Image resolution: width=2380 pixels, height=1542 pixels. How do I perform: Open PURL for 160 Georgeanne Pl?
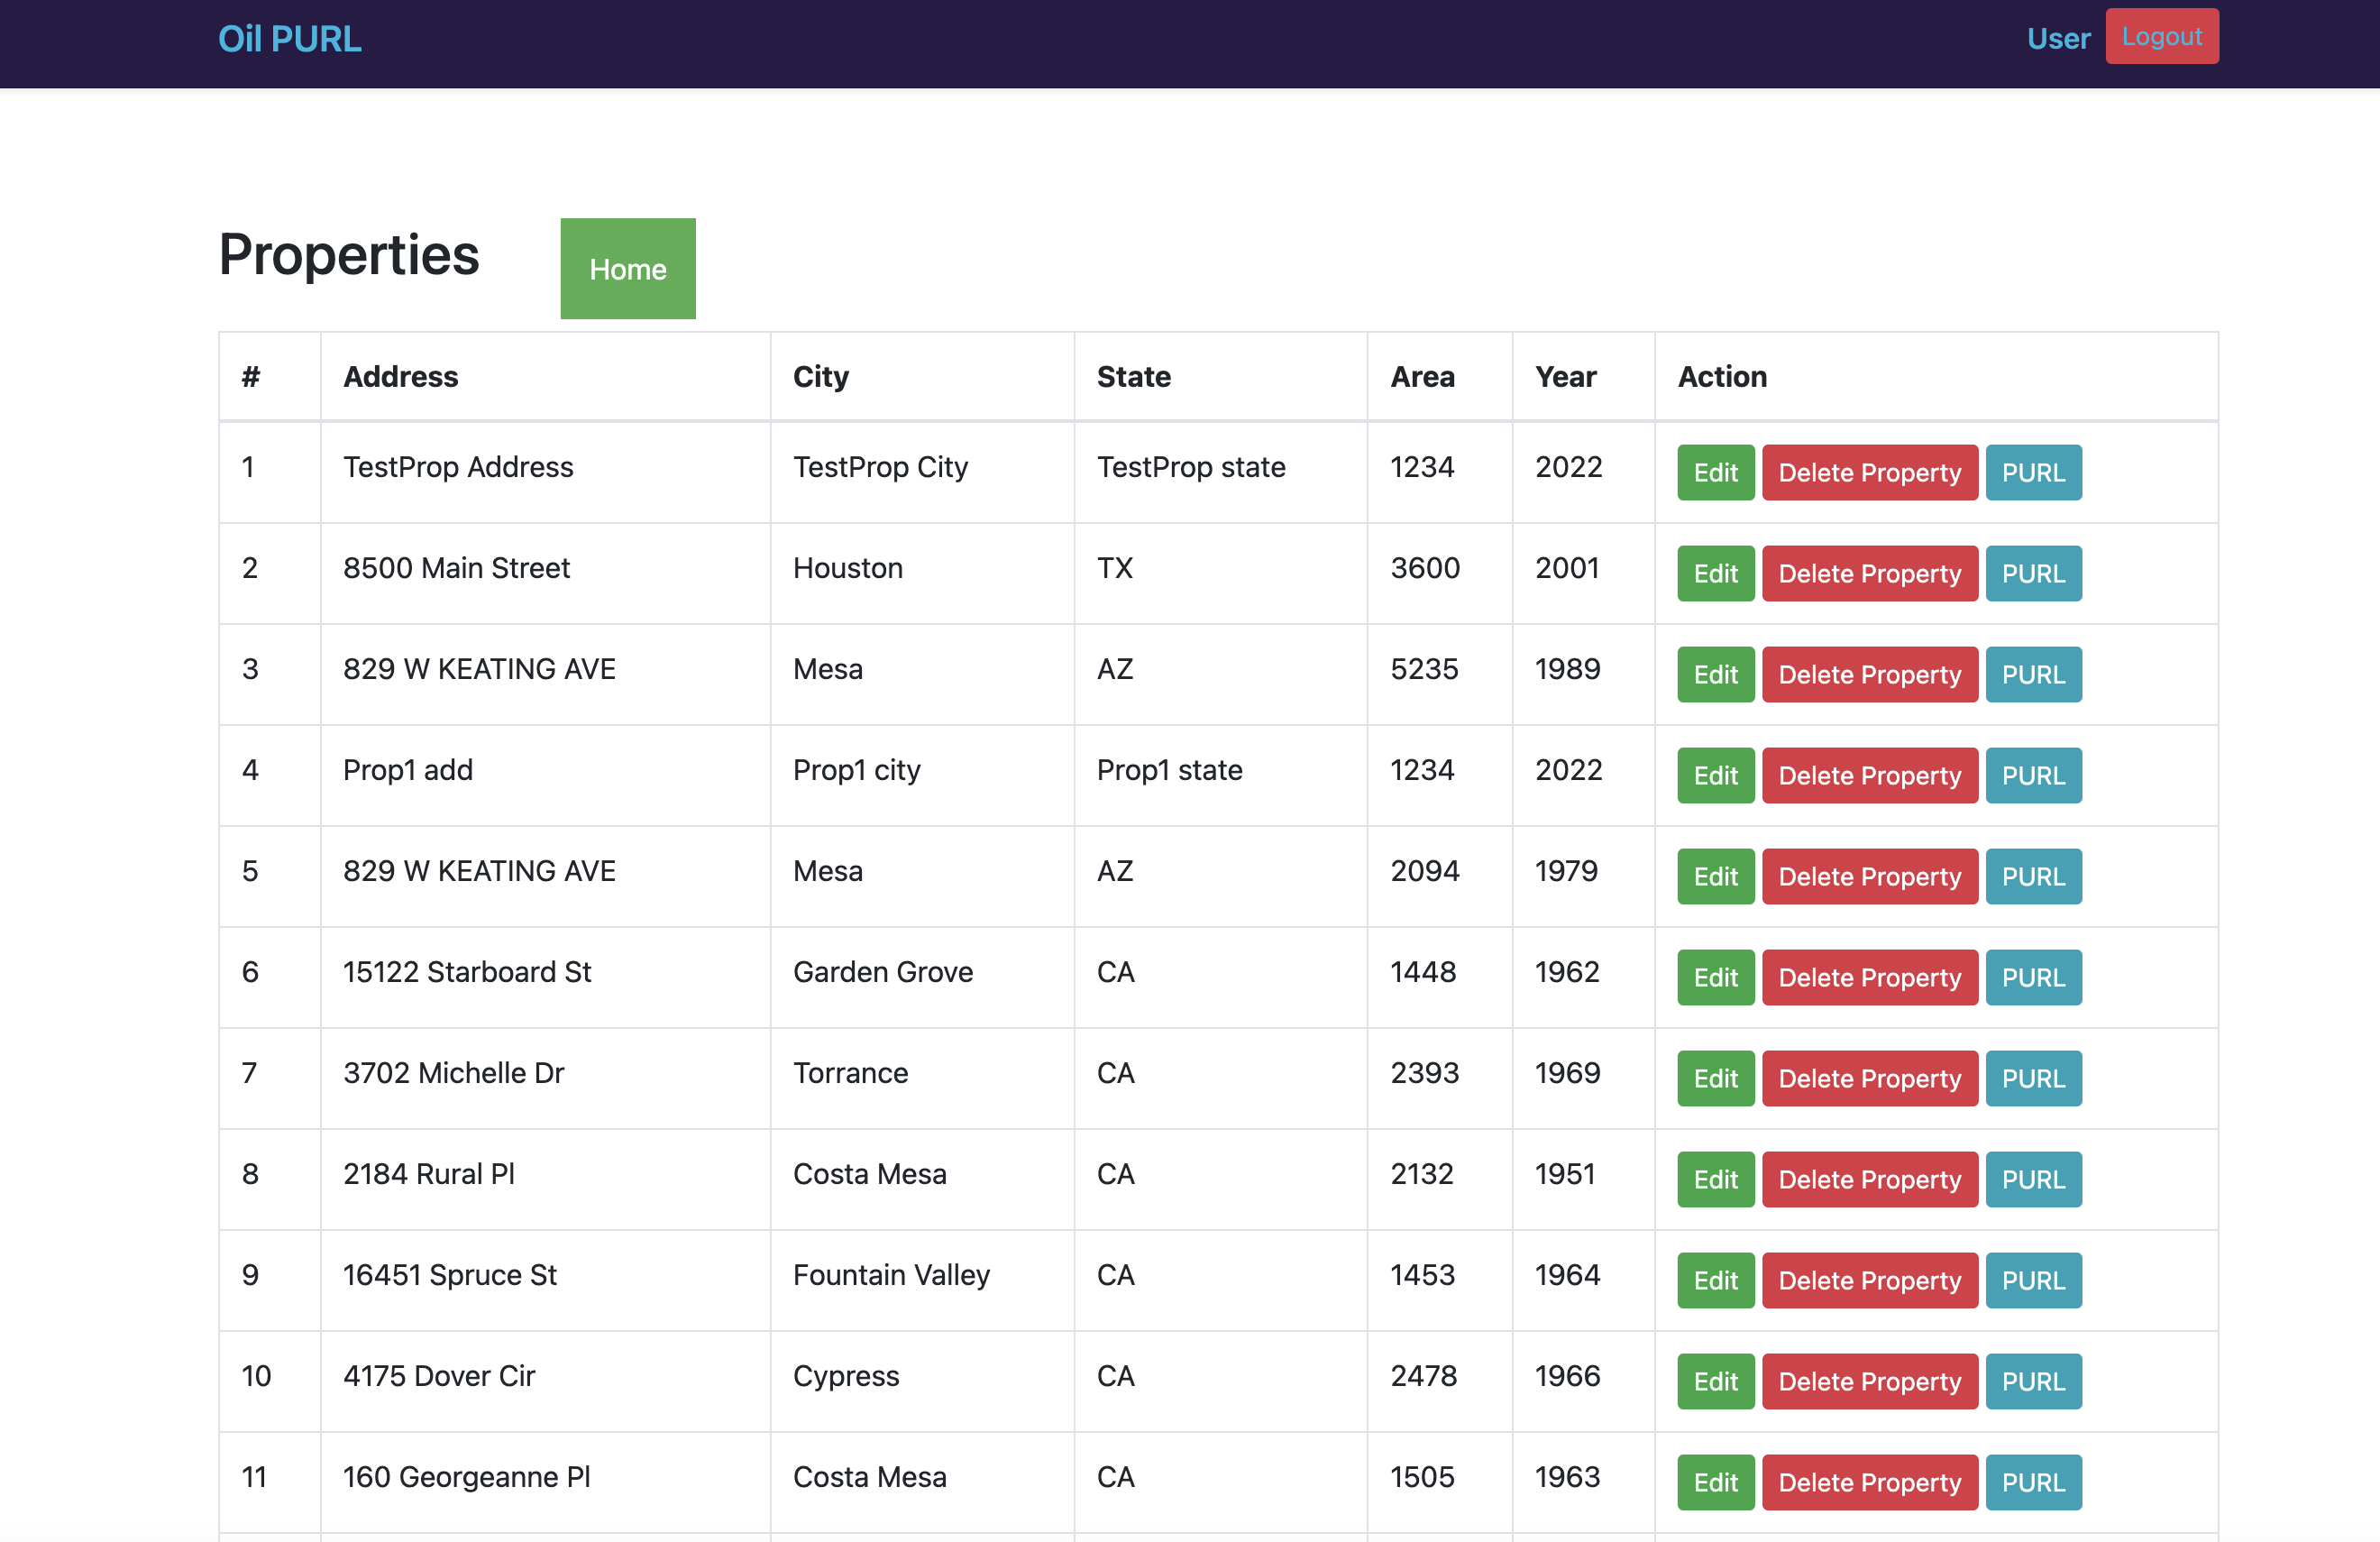pos(2034,1483)
